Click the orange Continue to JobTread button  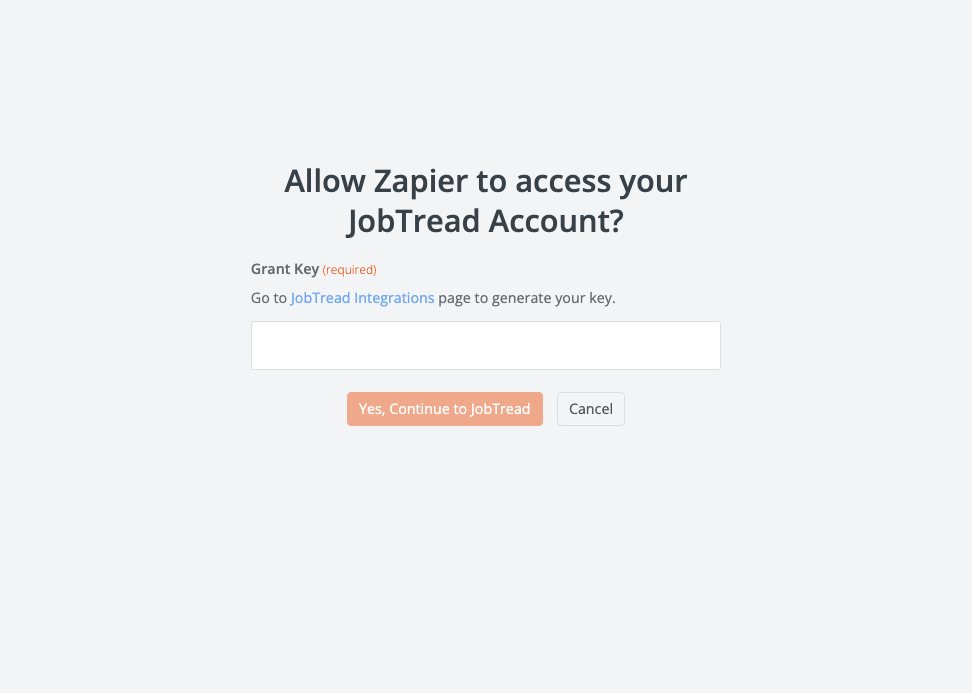(x=444, y=409)
